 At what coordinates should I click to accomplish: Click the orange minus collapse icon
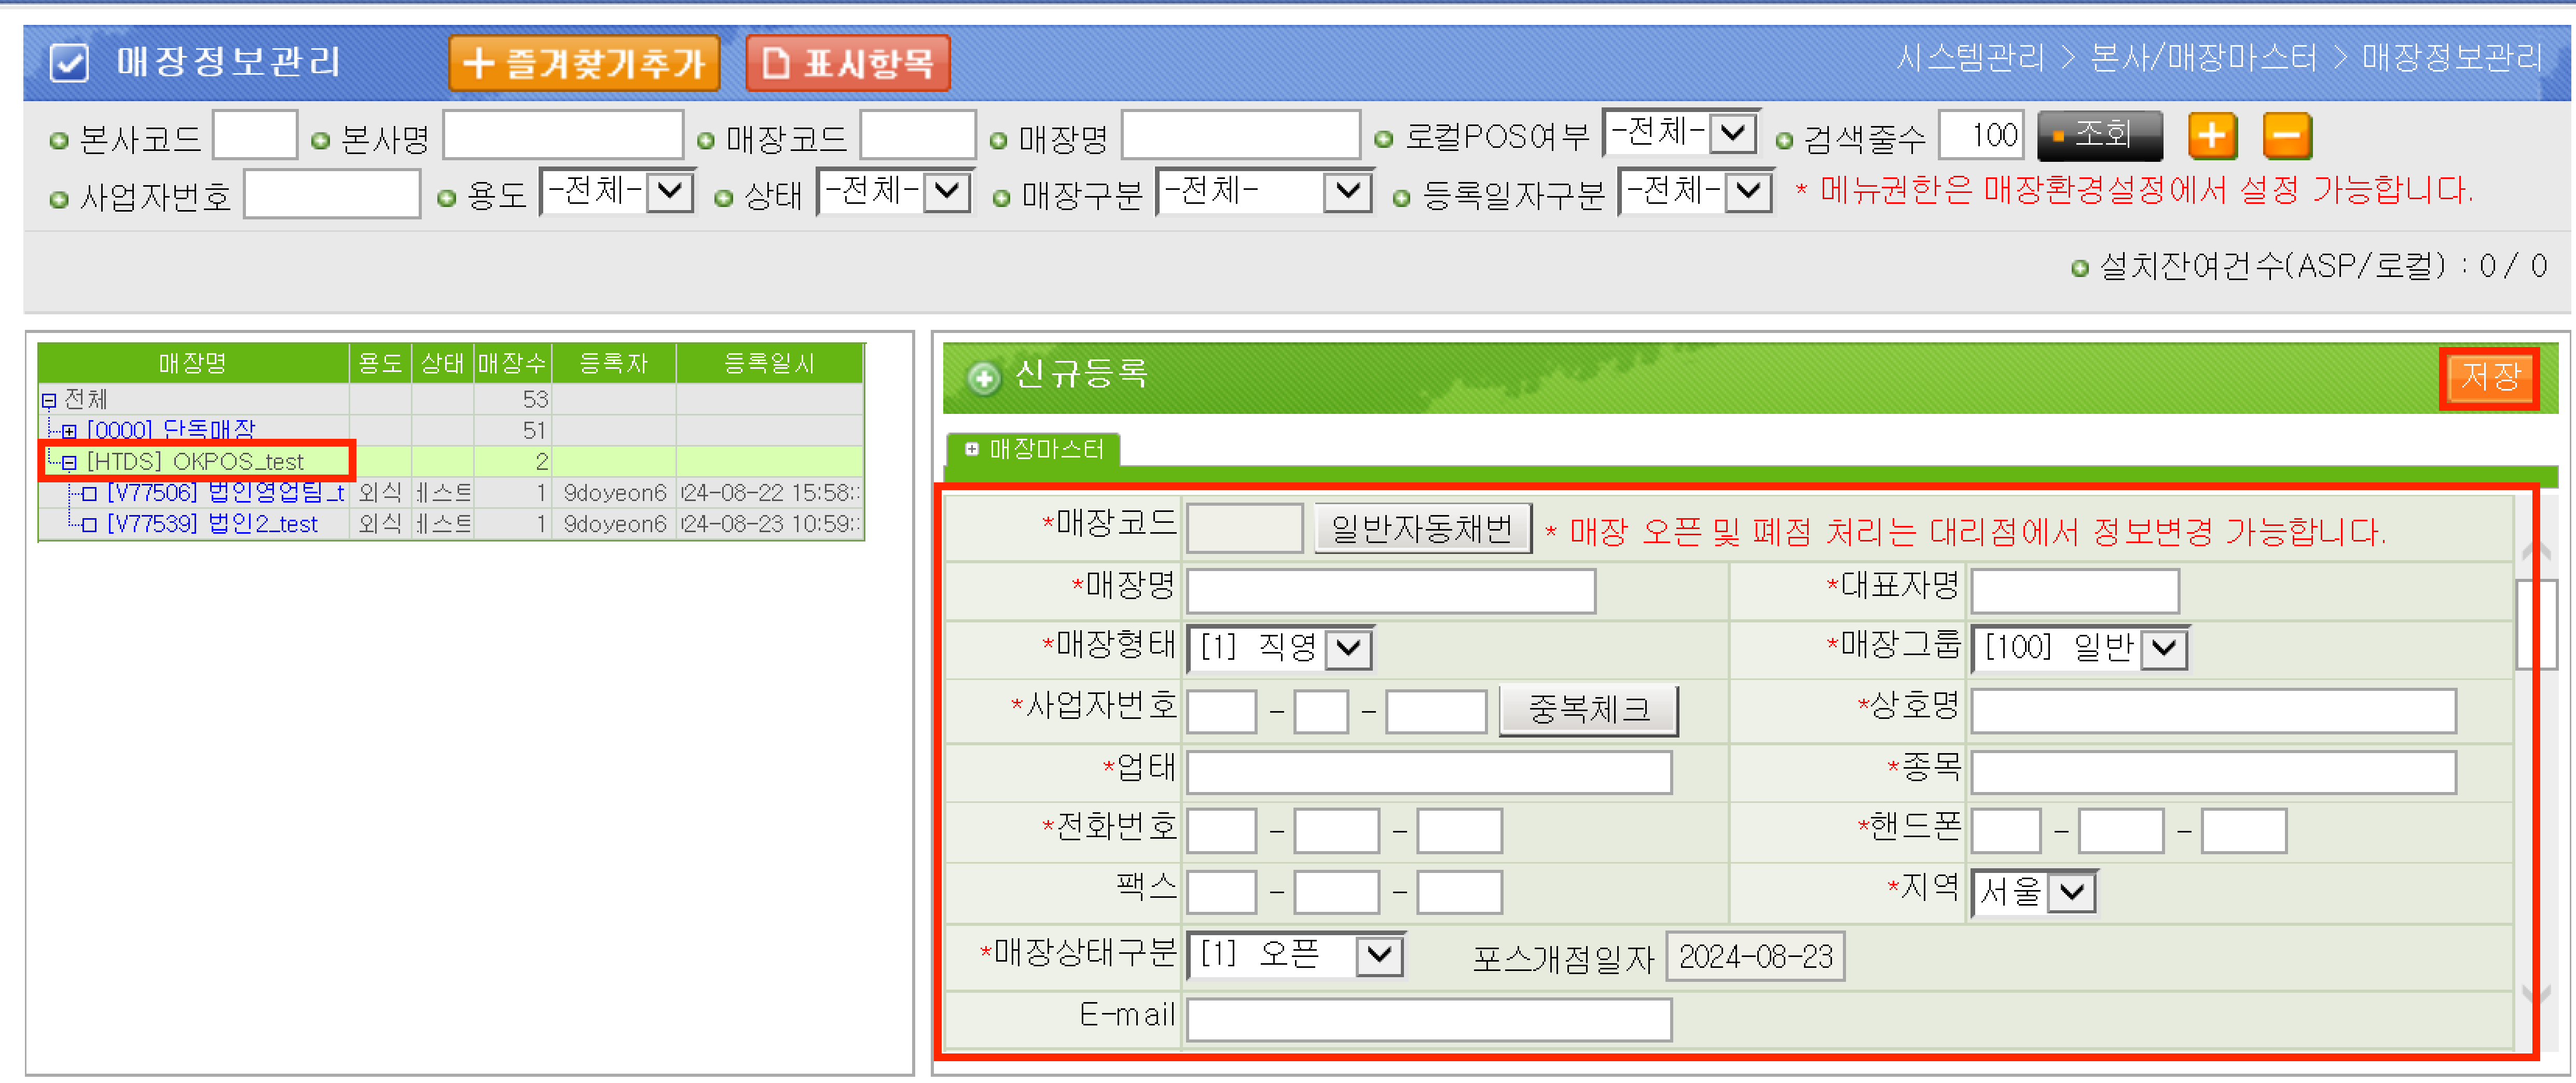coord(2286,136)
